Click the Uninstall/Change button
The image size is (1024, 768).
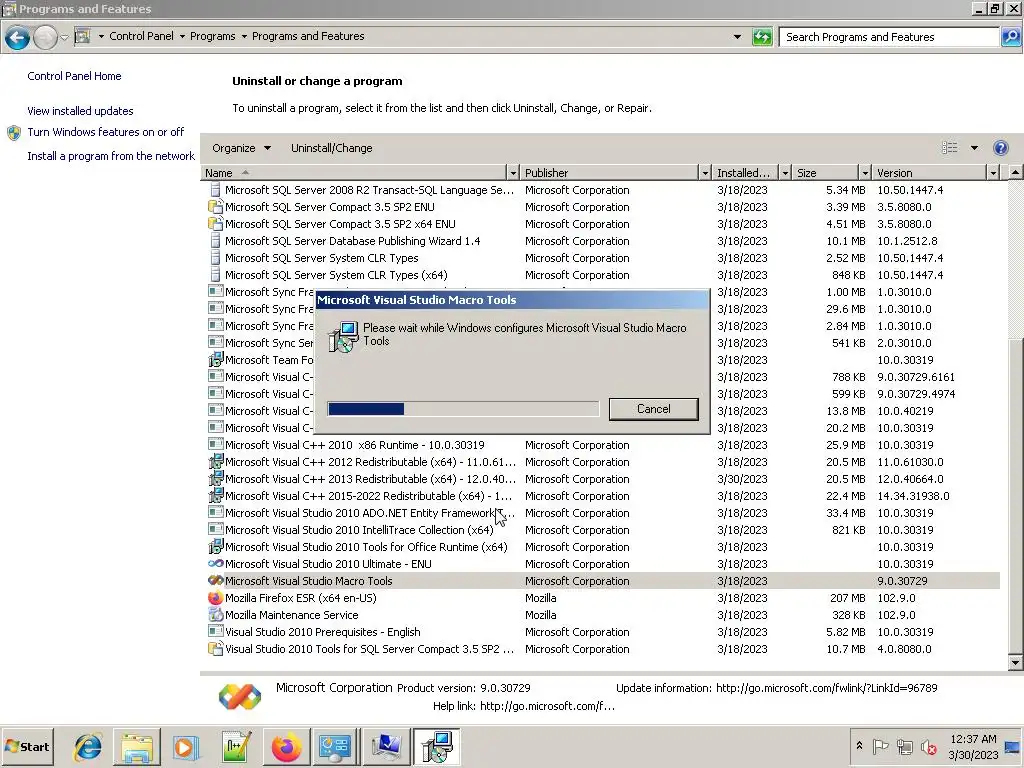332,148
